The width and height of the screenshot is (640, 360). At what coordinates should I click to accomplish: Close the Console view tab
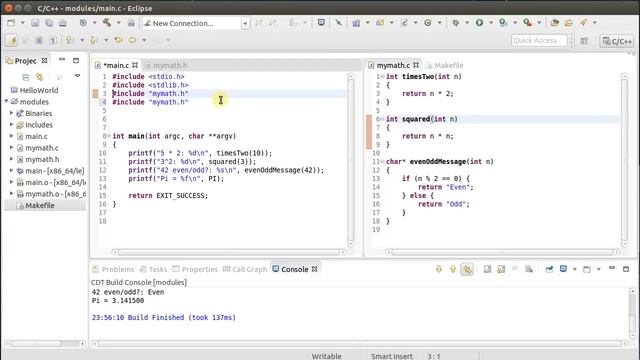click(315, 269)
